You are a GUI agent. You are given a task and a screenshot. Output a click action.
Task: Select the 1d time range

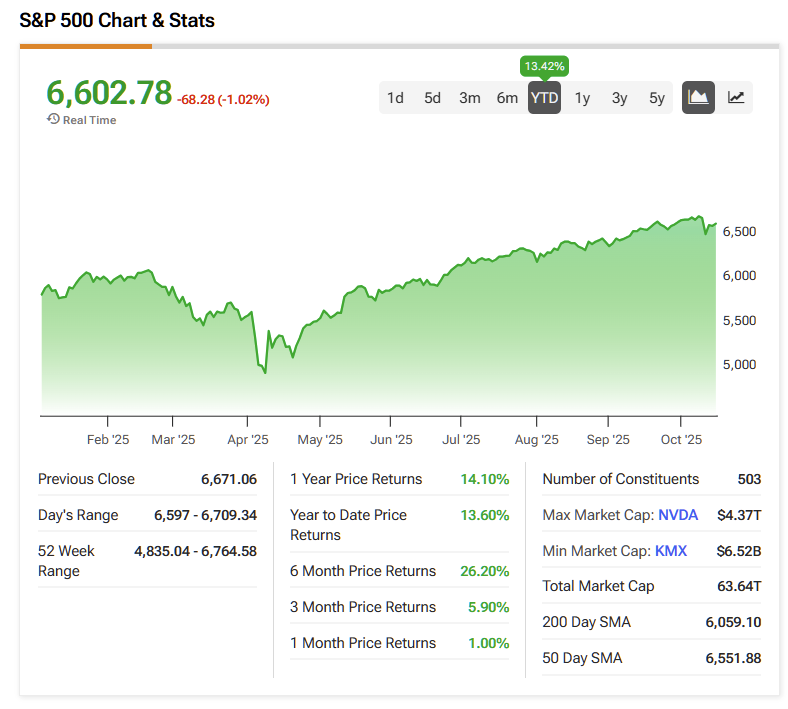[395, 98]
